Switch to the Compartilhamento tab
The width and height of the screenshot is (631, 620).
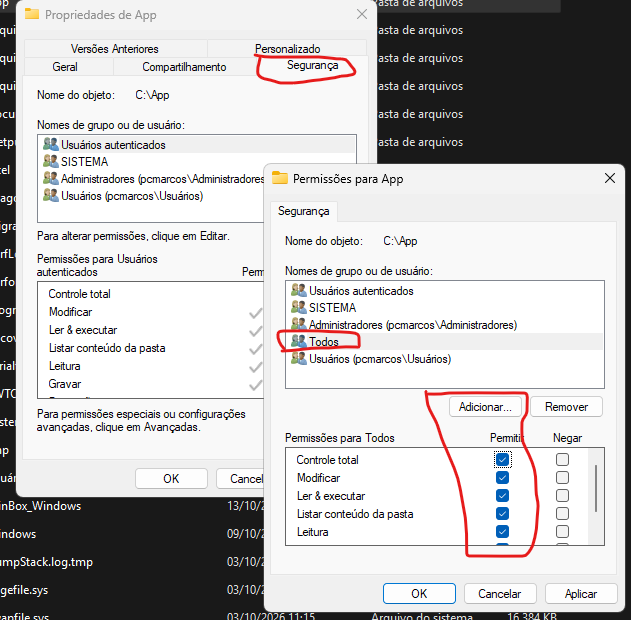pyautogui.click(x=184, y=67)
